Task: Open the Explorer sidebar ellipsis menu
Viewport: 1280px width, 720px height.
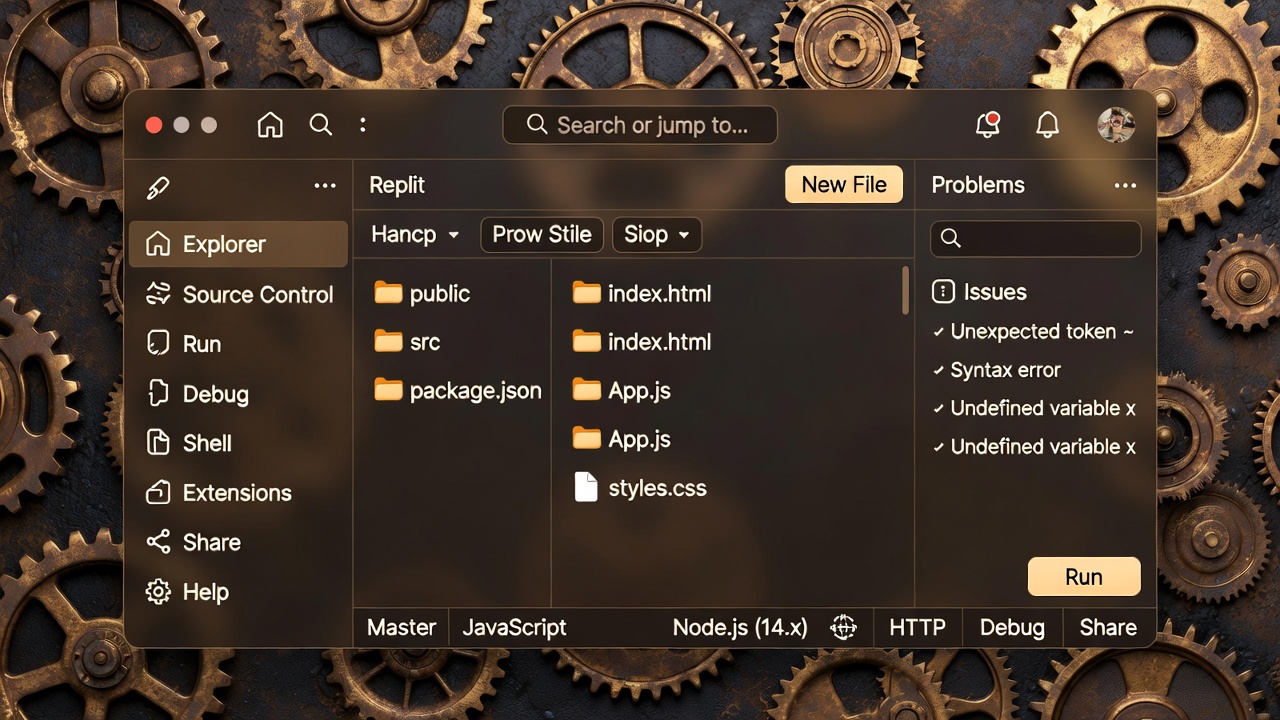Action: (323, 185)
